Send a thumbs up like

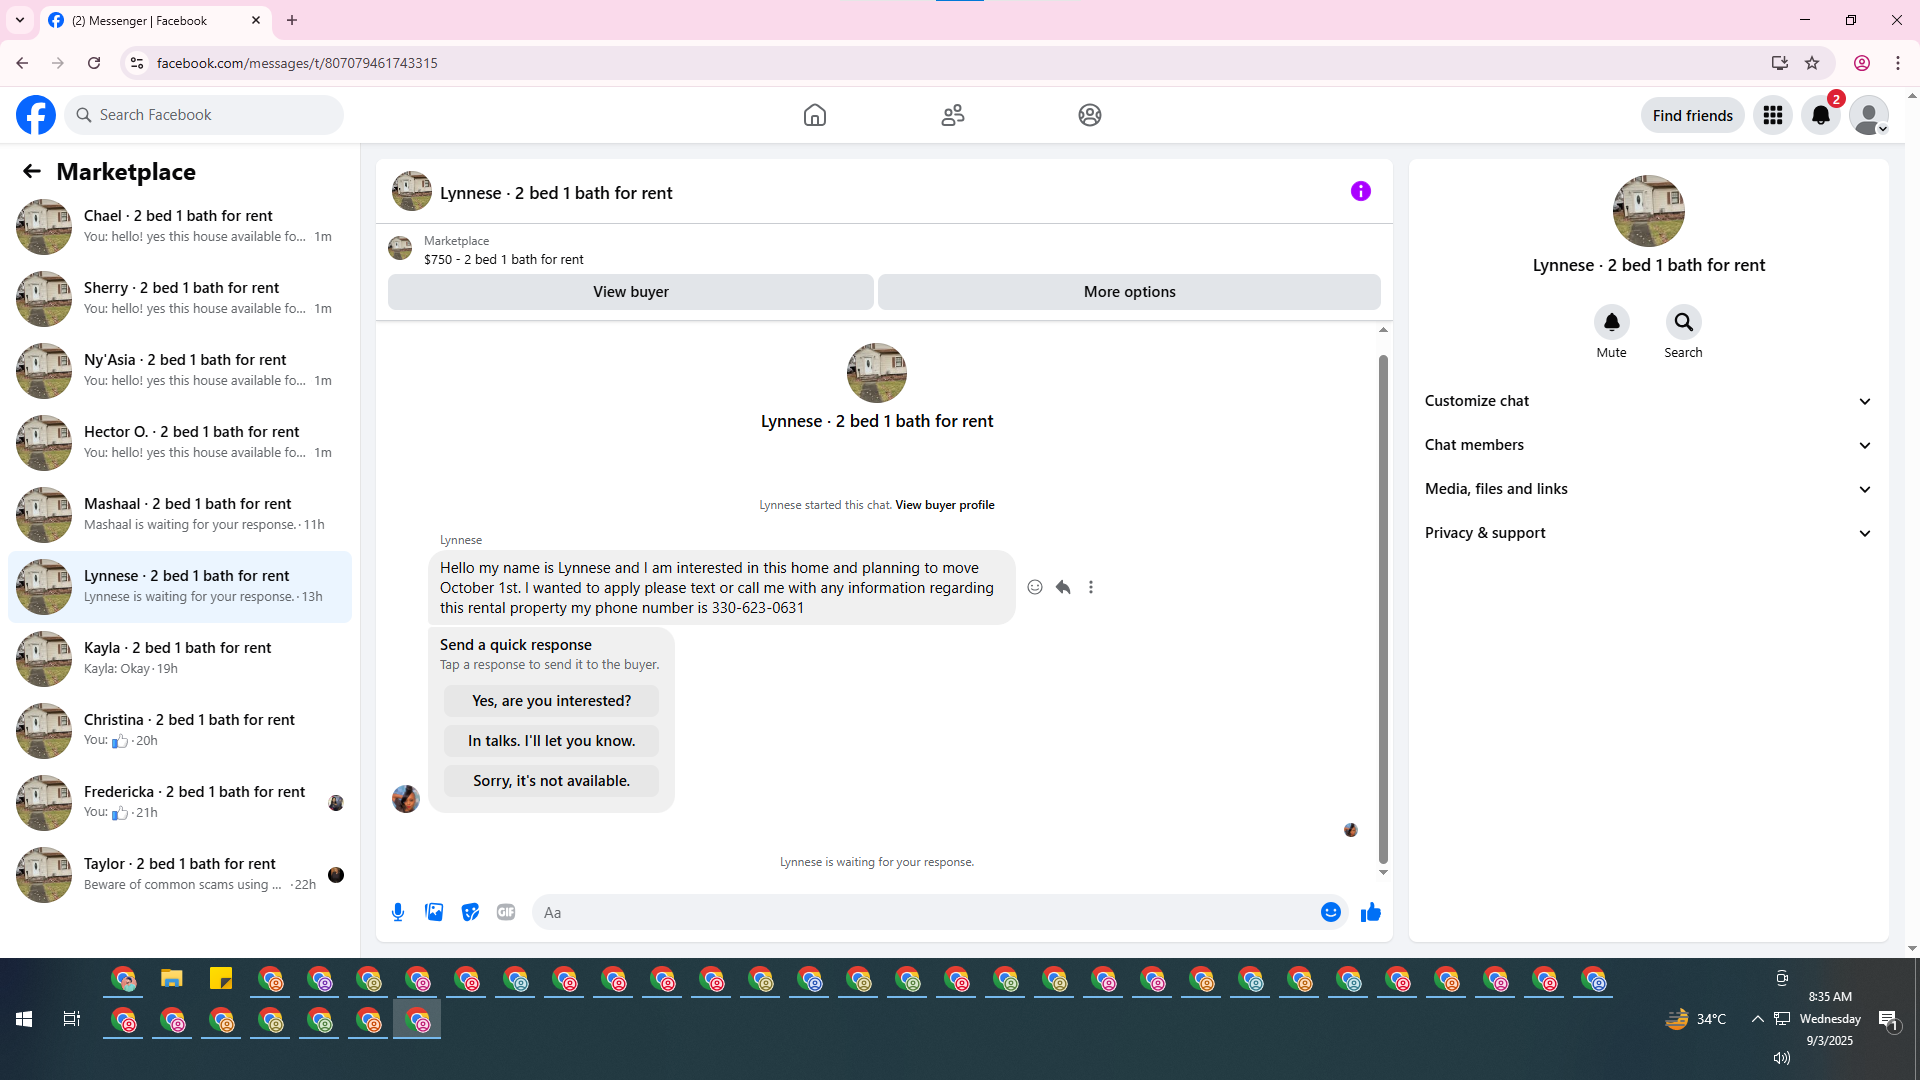click(1371, 912)
